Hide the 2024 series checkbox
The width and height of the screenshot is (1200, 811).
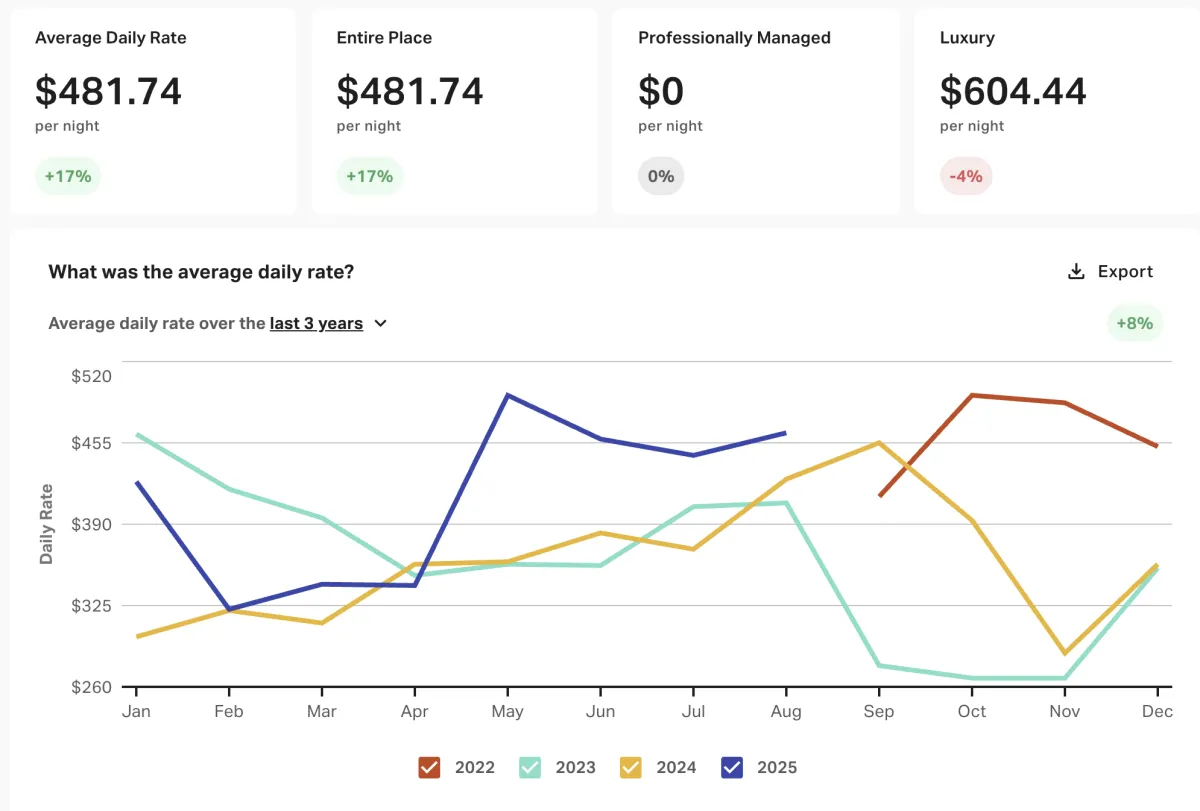click(631, 768)
